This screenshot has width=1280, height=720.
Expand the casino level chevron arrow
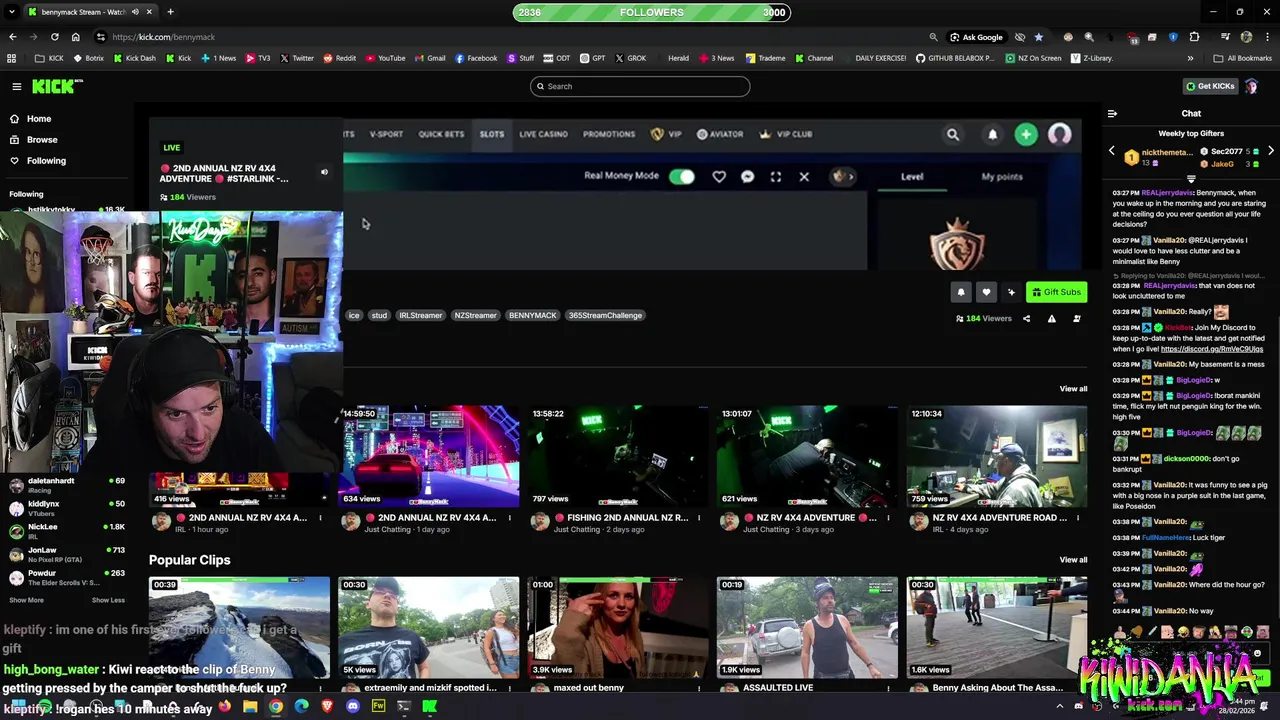850,177
